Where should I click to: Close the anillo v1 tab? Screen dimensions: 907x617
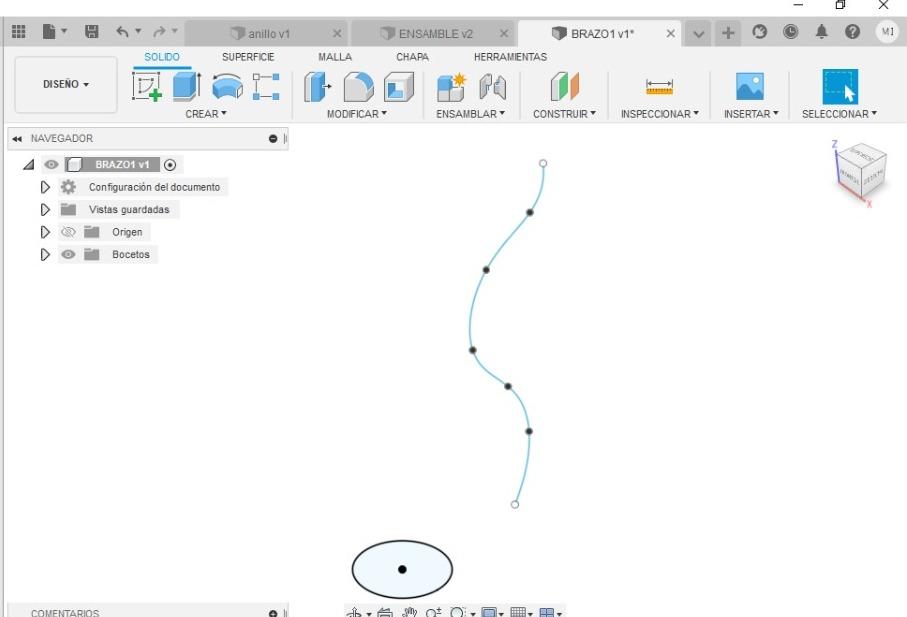pos(337,34)
